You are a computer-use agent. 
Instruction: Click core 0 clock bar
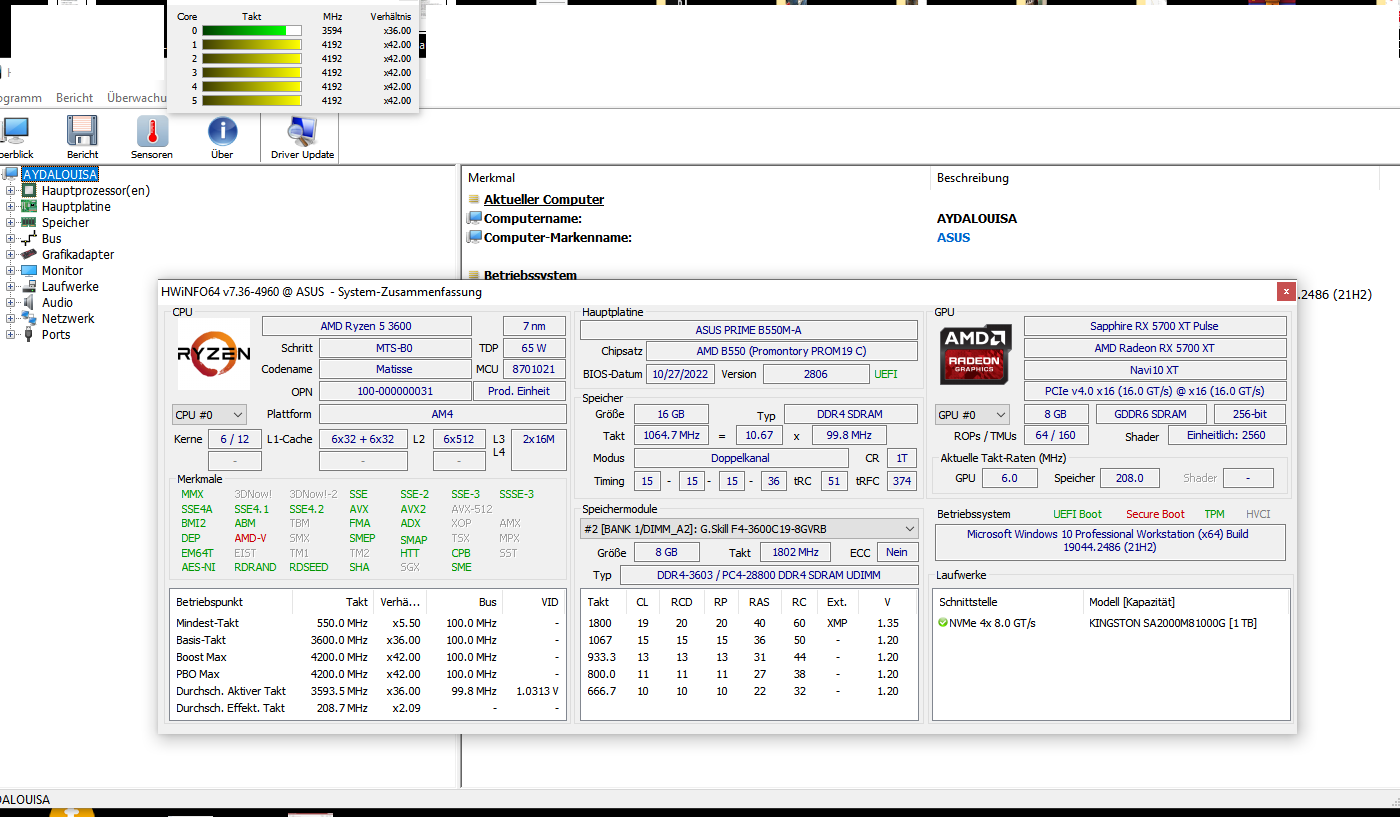click(x=251, y=31)
